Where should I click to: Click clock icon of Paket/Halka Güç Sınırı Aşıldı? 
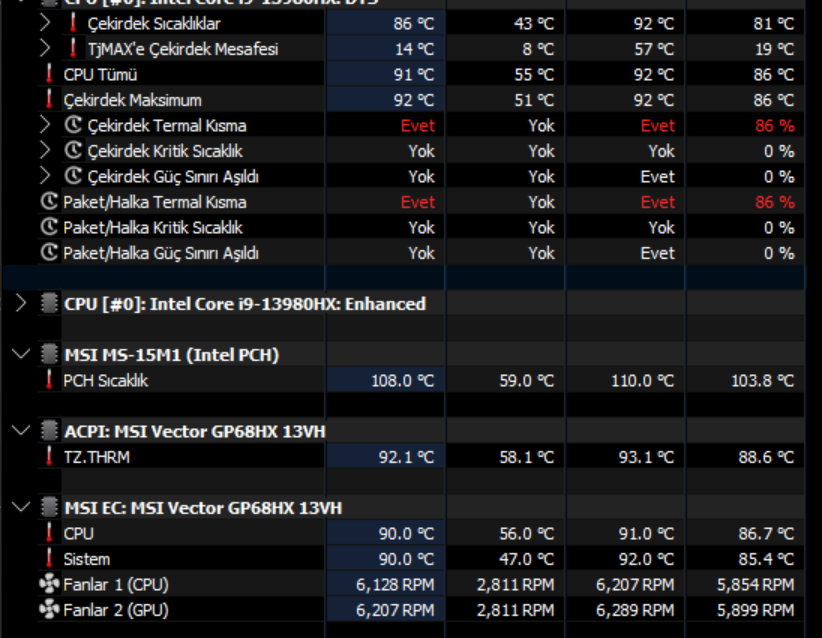49,252
